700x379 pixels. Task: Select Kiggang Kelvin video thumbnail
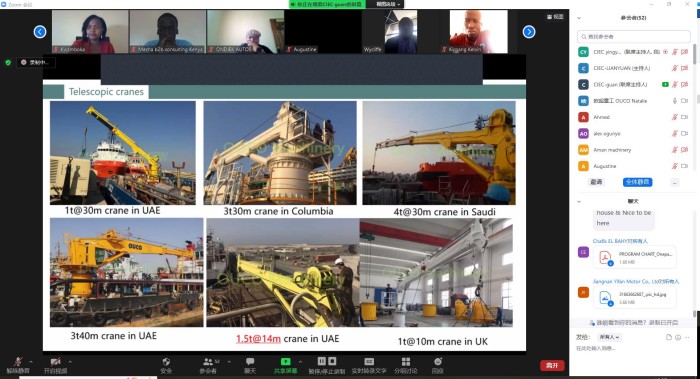(478, 31)
